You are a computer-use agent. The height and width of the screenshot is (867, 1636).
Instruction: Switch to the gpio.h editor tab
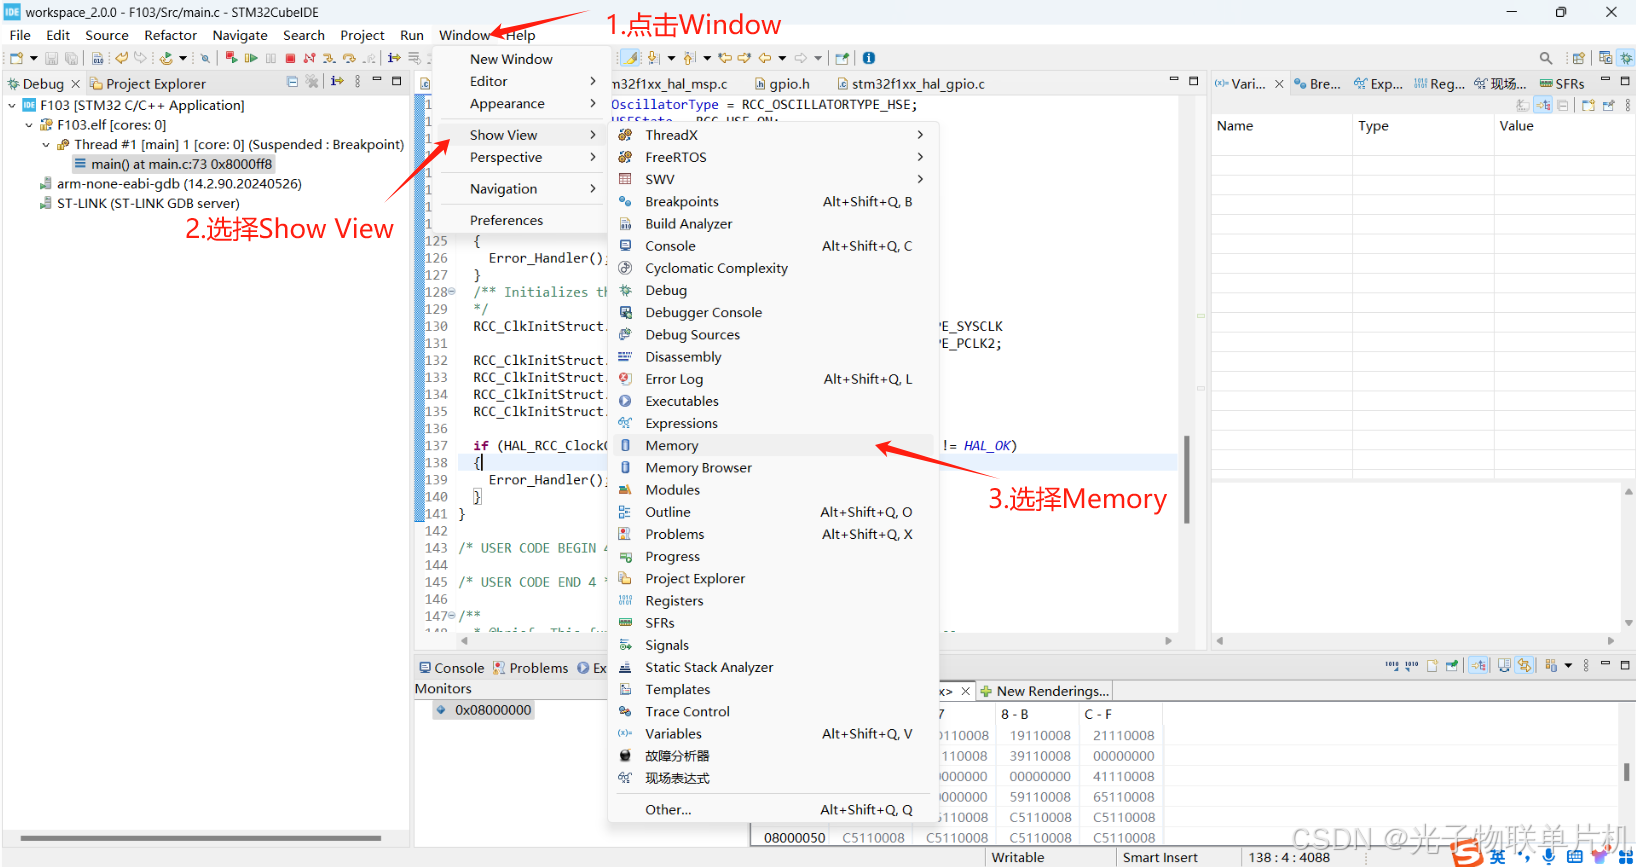pos(781,84)
